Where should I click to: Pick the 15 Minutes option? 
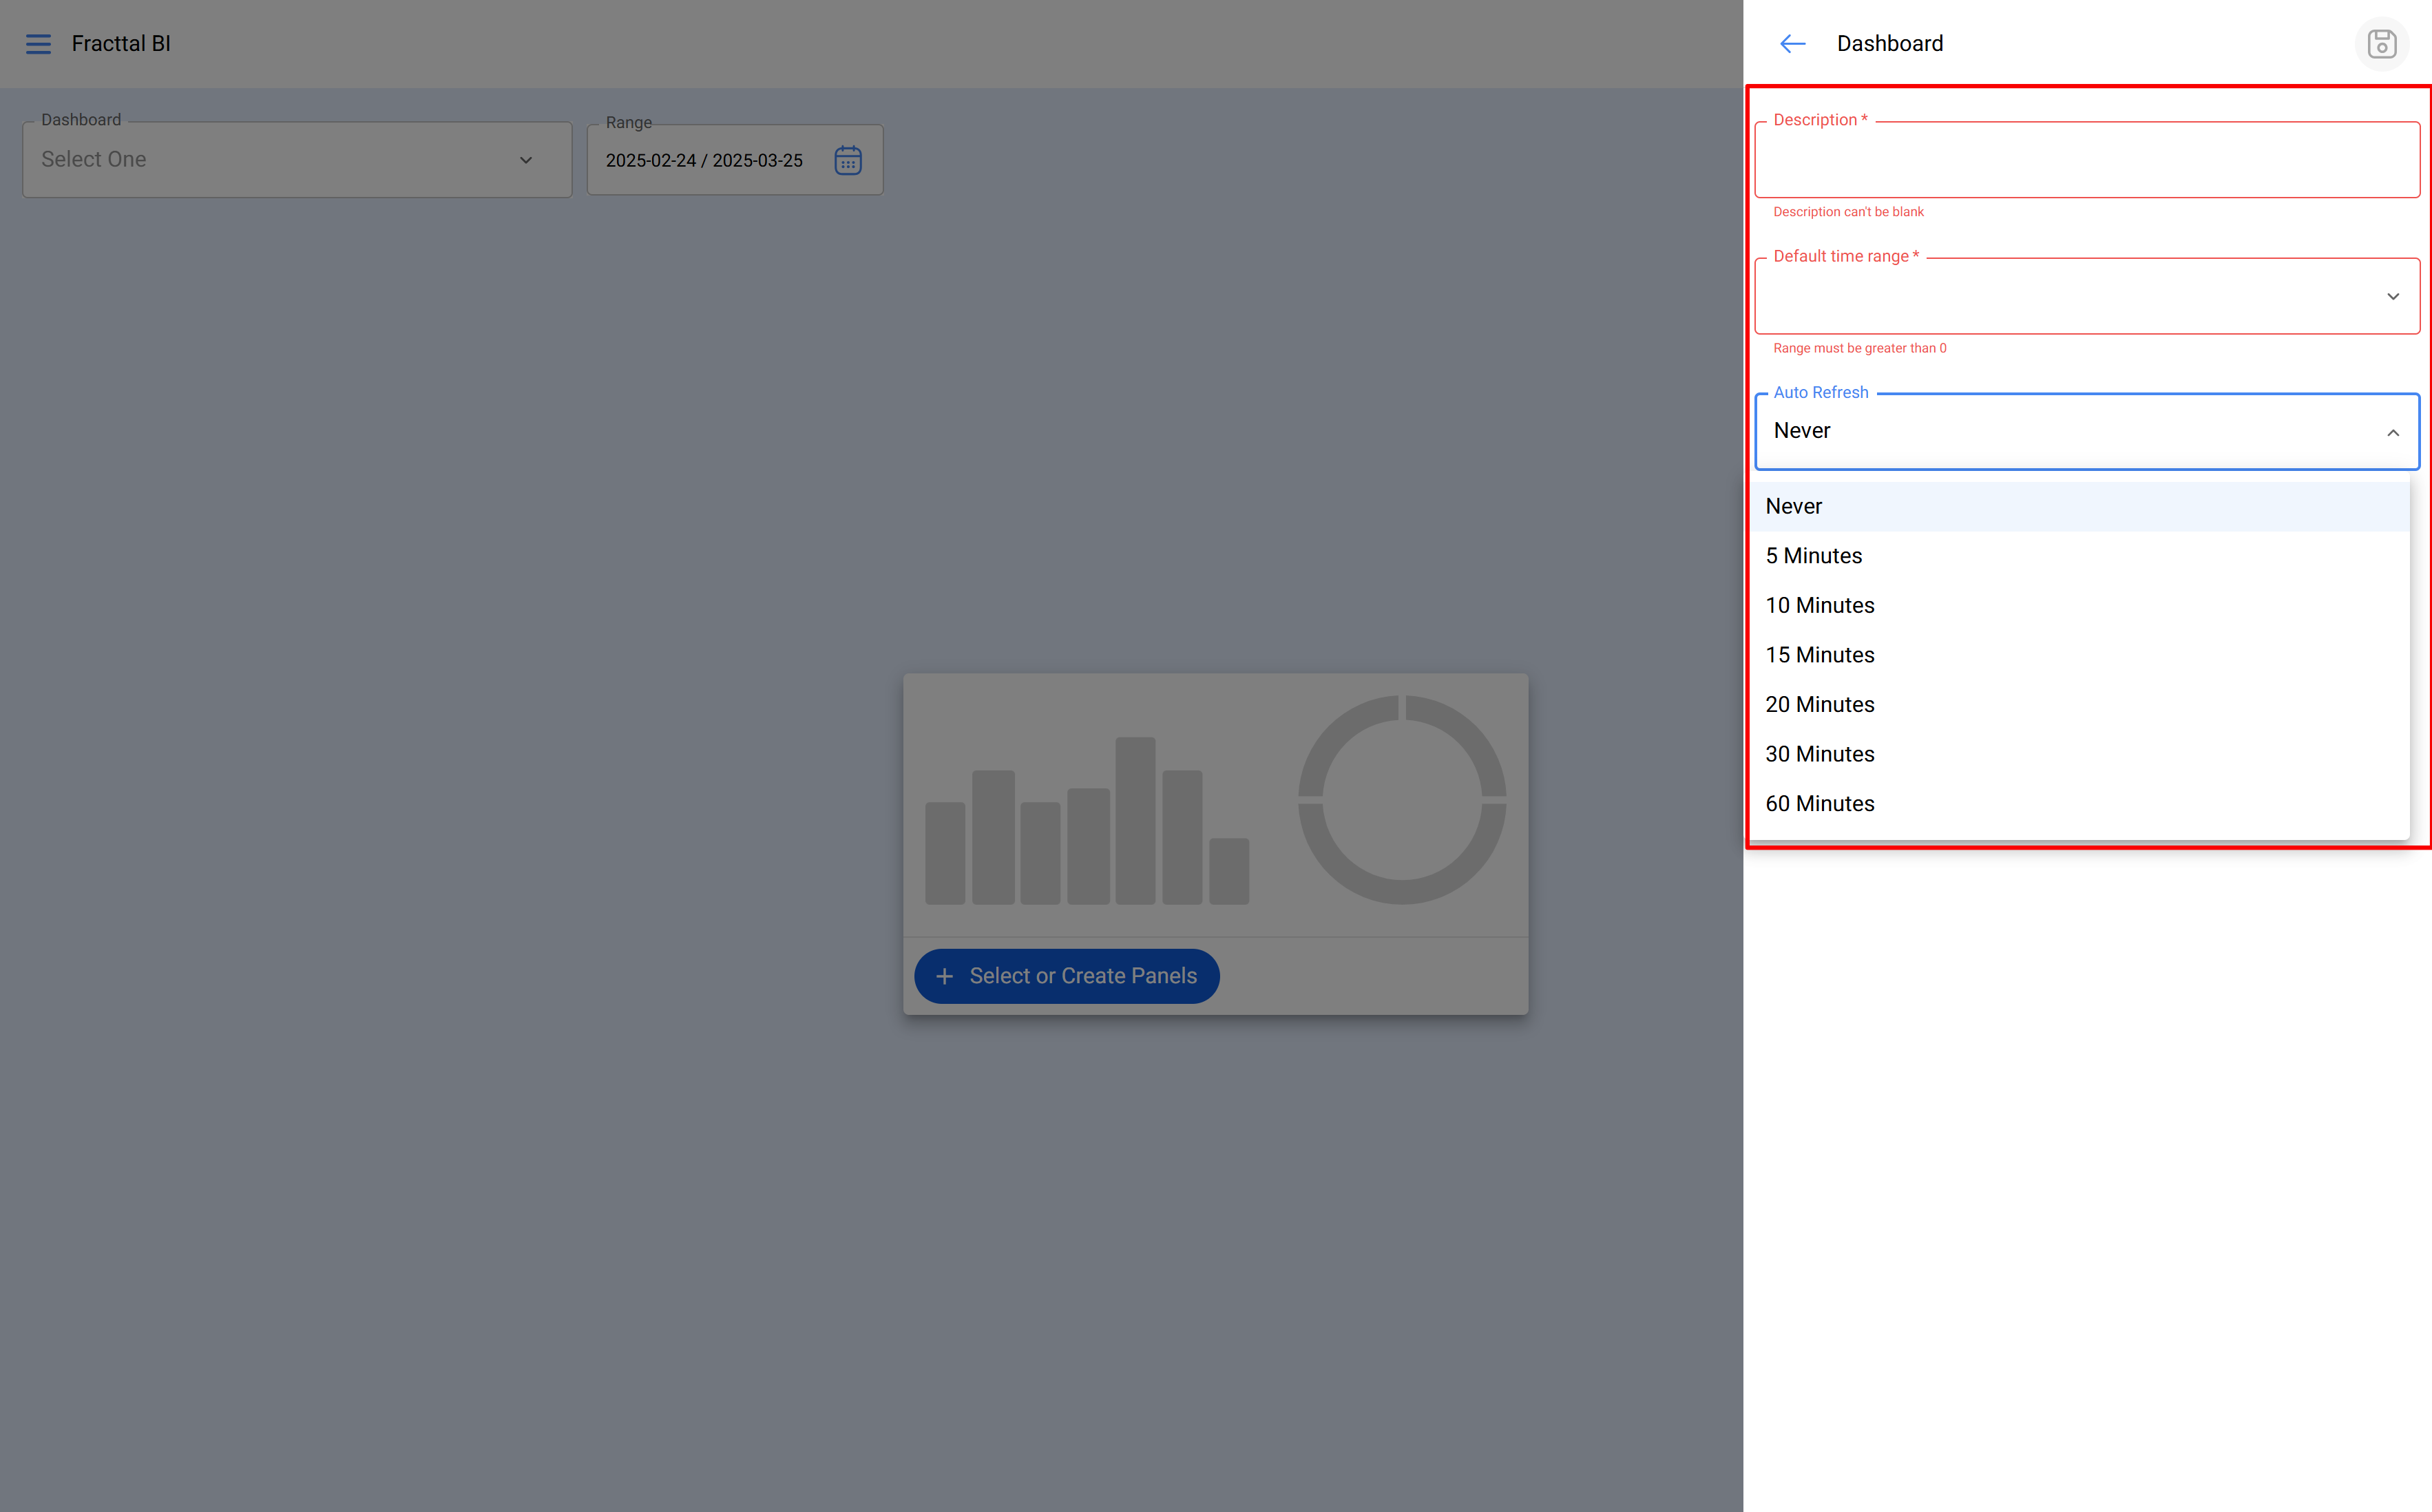click(x=2079, y=655)
